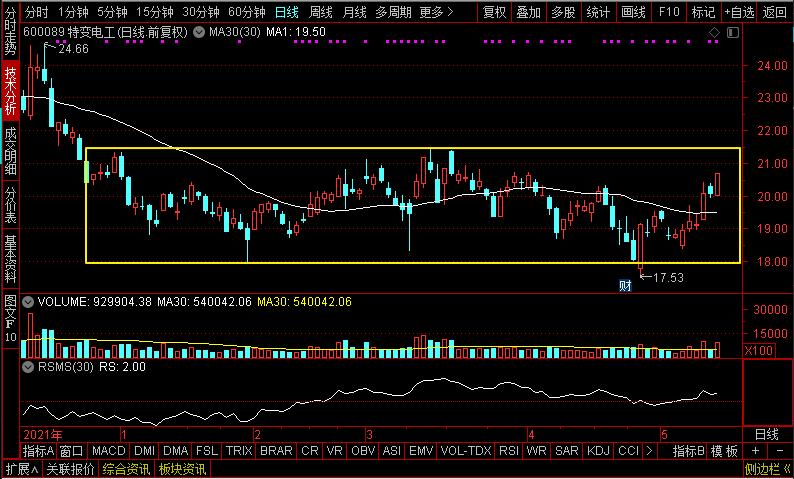Screen dimensions: 794x479
Task: Click the 返回 back button
Action: click(775, 12)
